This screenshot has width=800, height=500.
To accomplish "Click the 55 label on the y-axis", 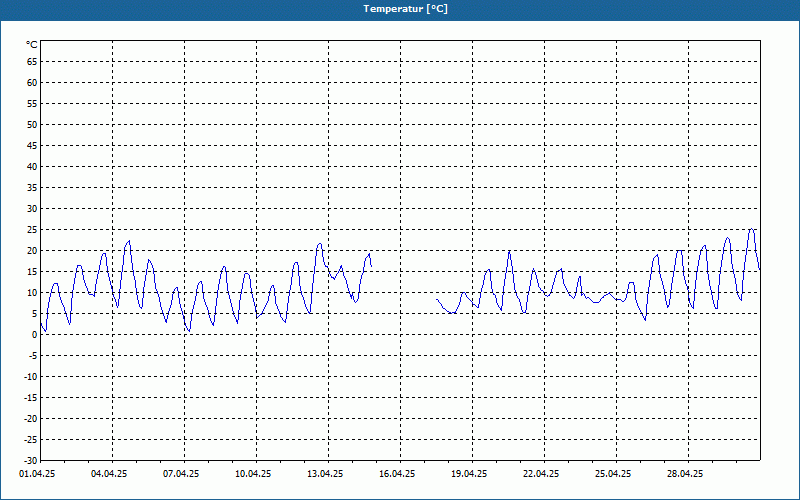I will pos(32,104).
